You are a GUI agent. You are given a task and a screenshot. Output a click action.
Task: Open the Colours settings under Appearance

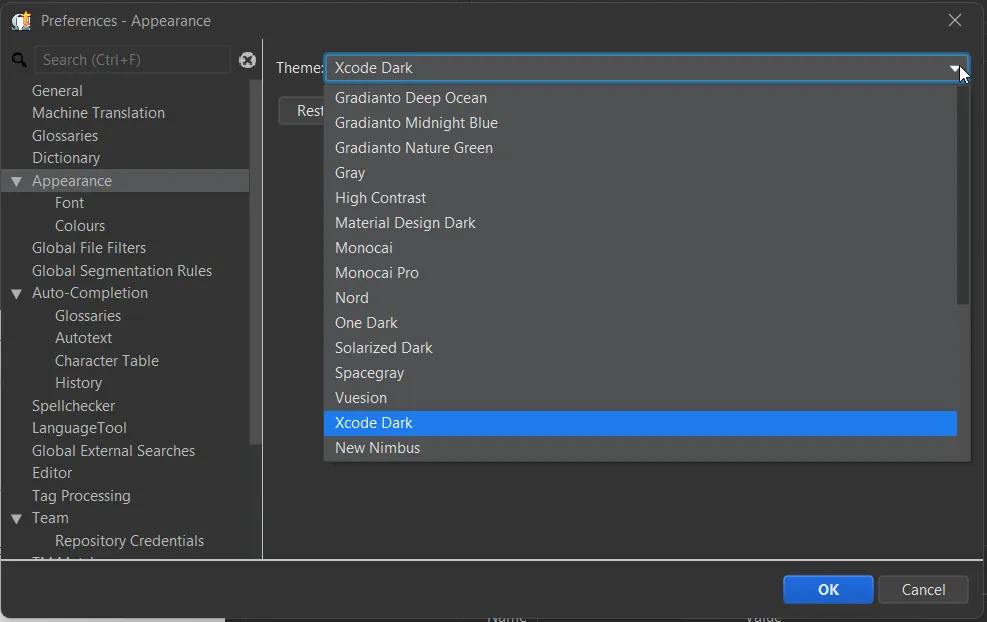point(82,225)
